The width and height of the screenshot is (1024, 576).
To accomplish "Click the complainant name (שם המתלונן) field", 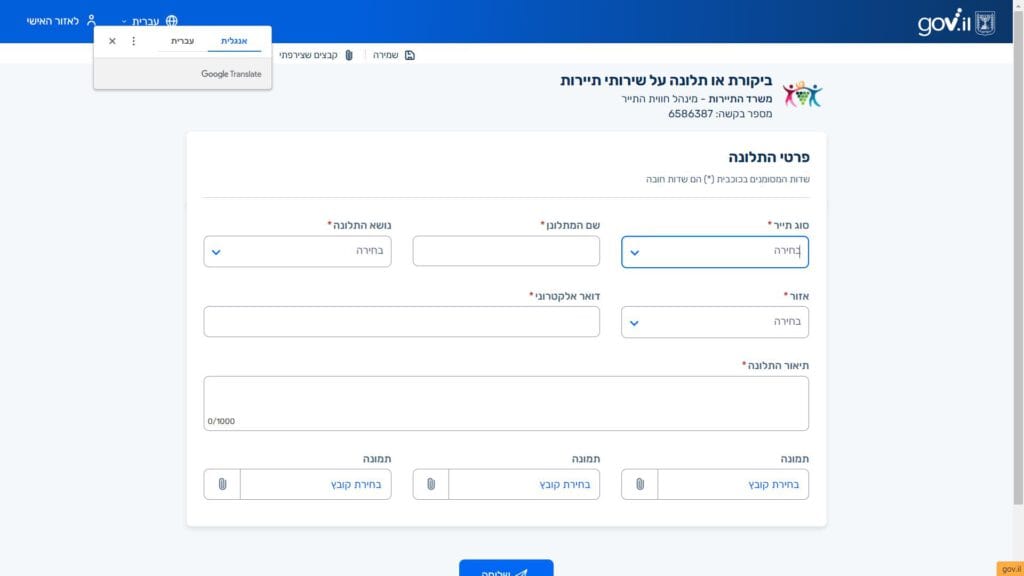I will tap(506, 251).
